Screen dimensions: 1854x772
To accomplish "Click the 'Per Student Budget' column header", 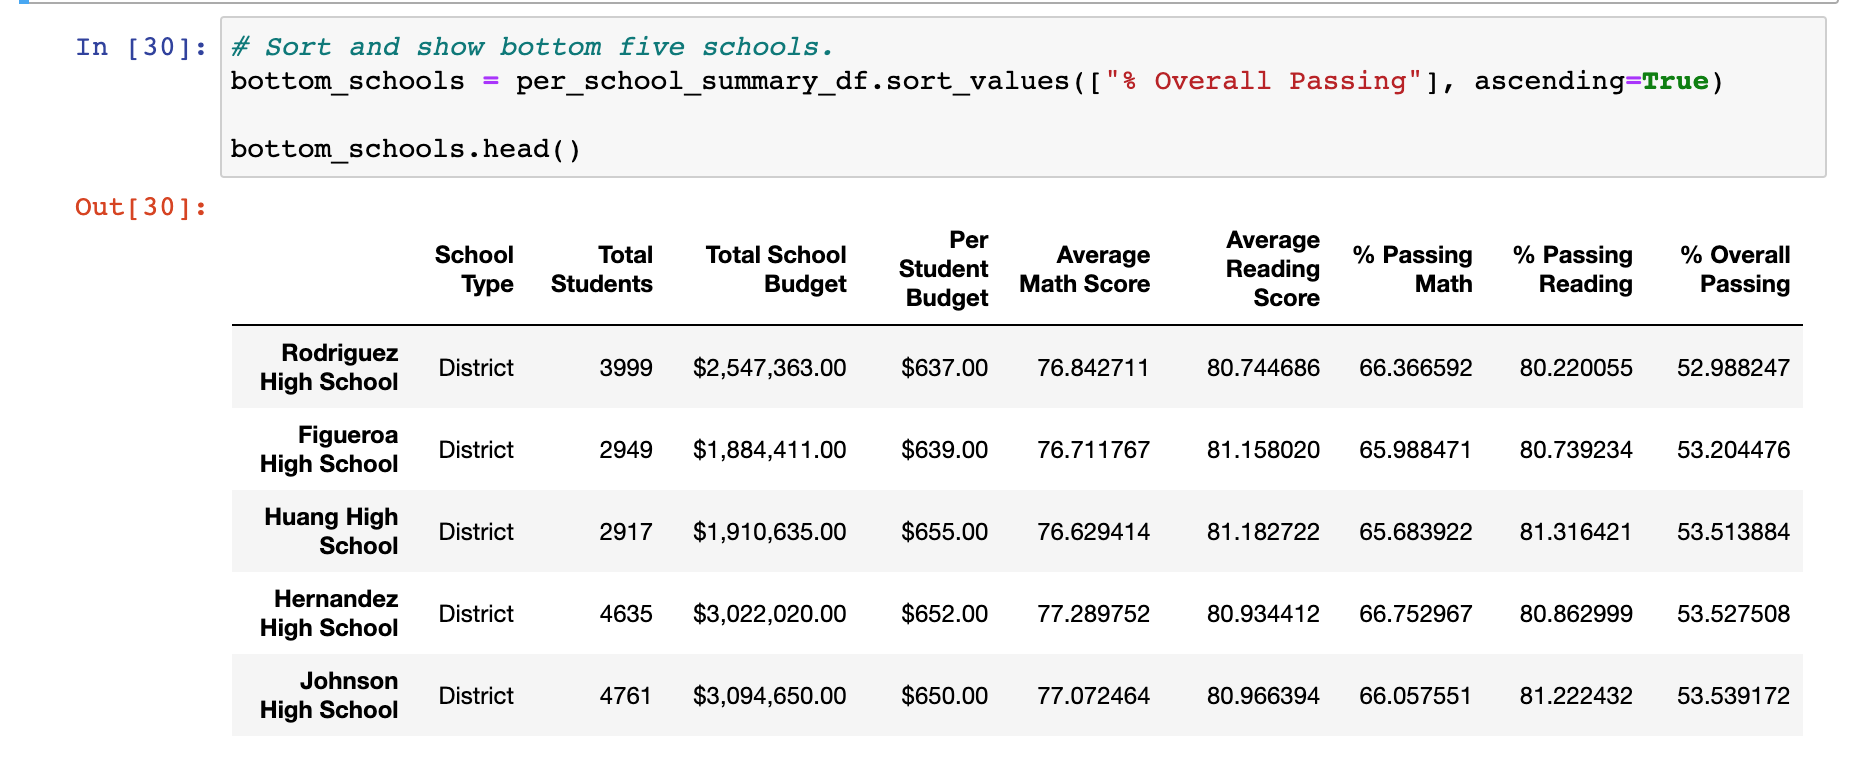I will [943, 269].
